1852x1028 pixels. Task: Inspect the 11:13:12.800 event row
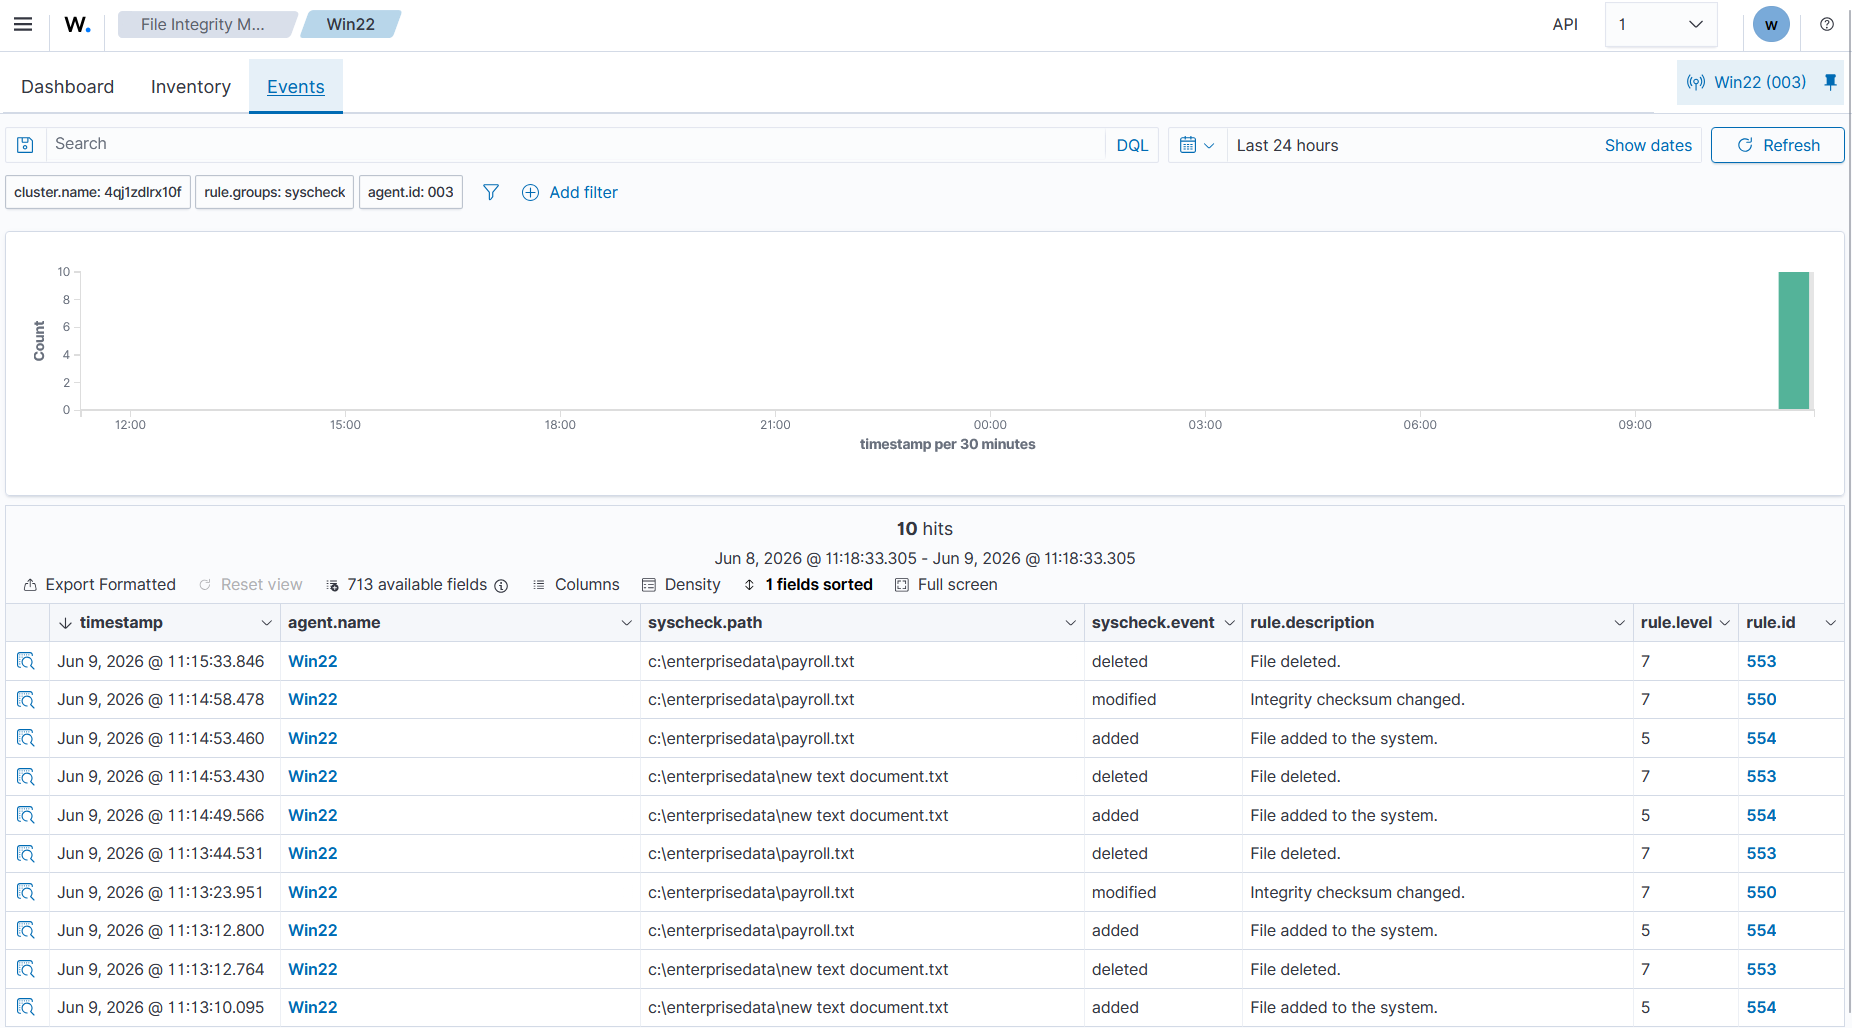26,930
